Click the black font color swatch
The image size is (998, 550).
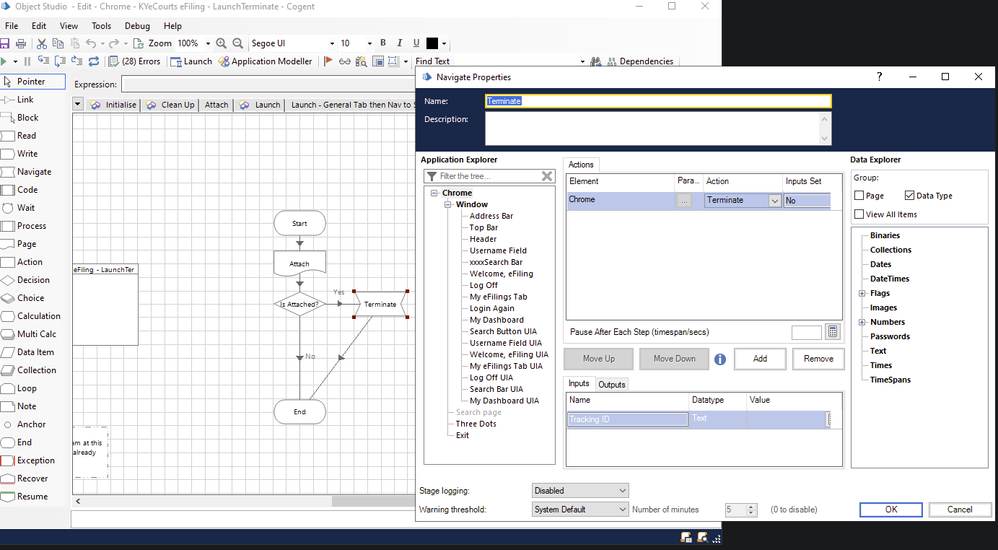tap(432, 44)
